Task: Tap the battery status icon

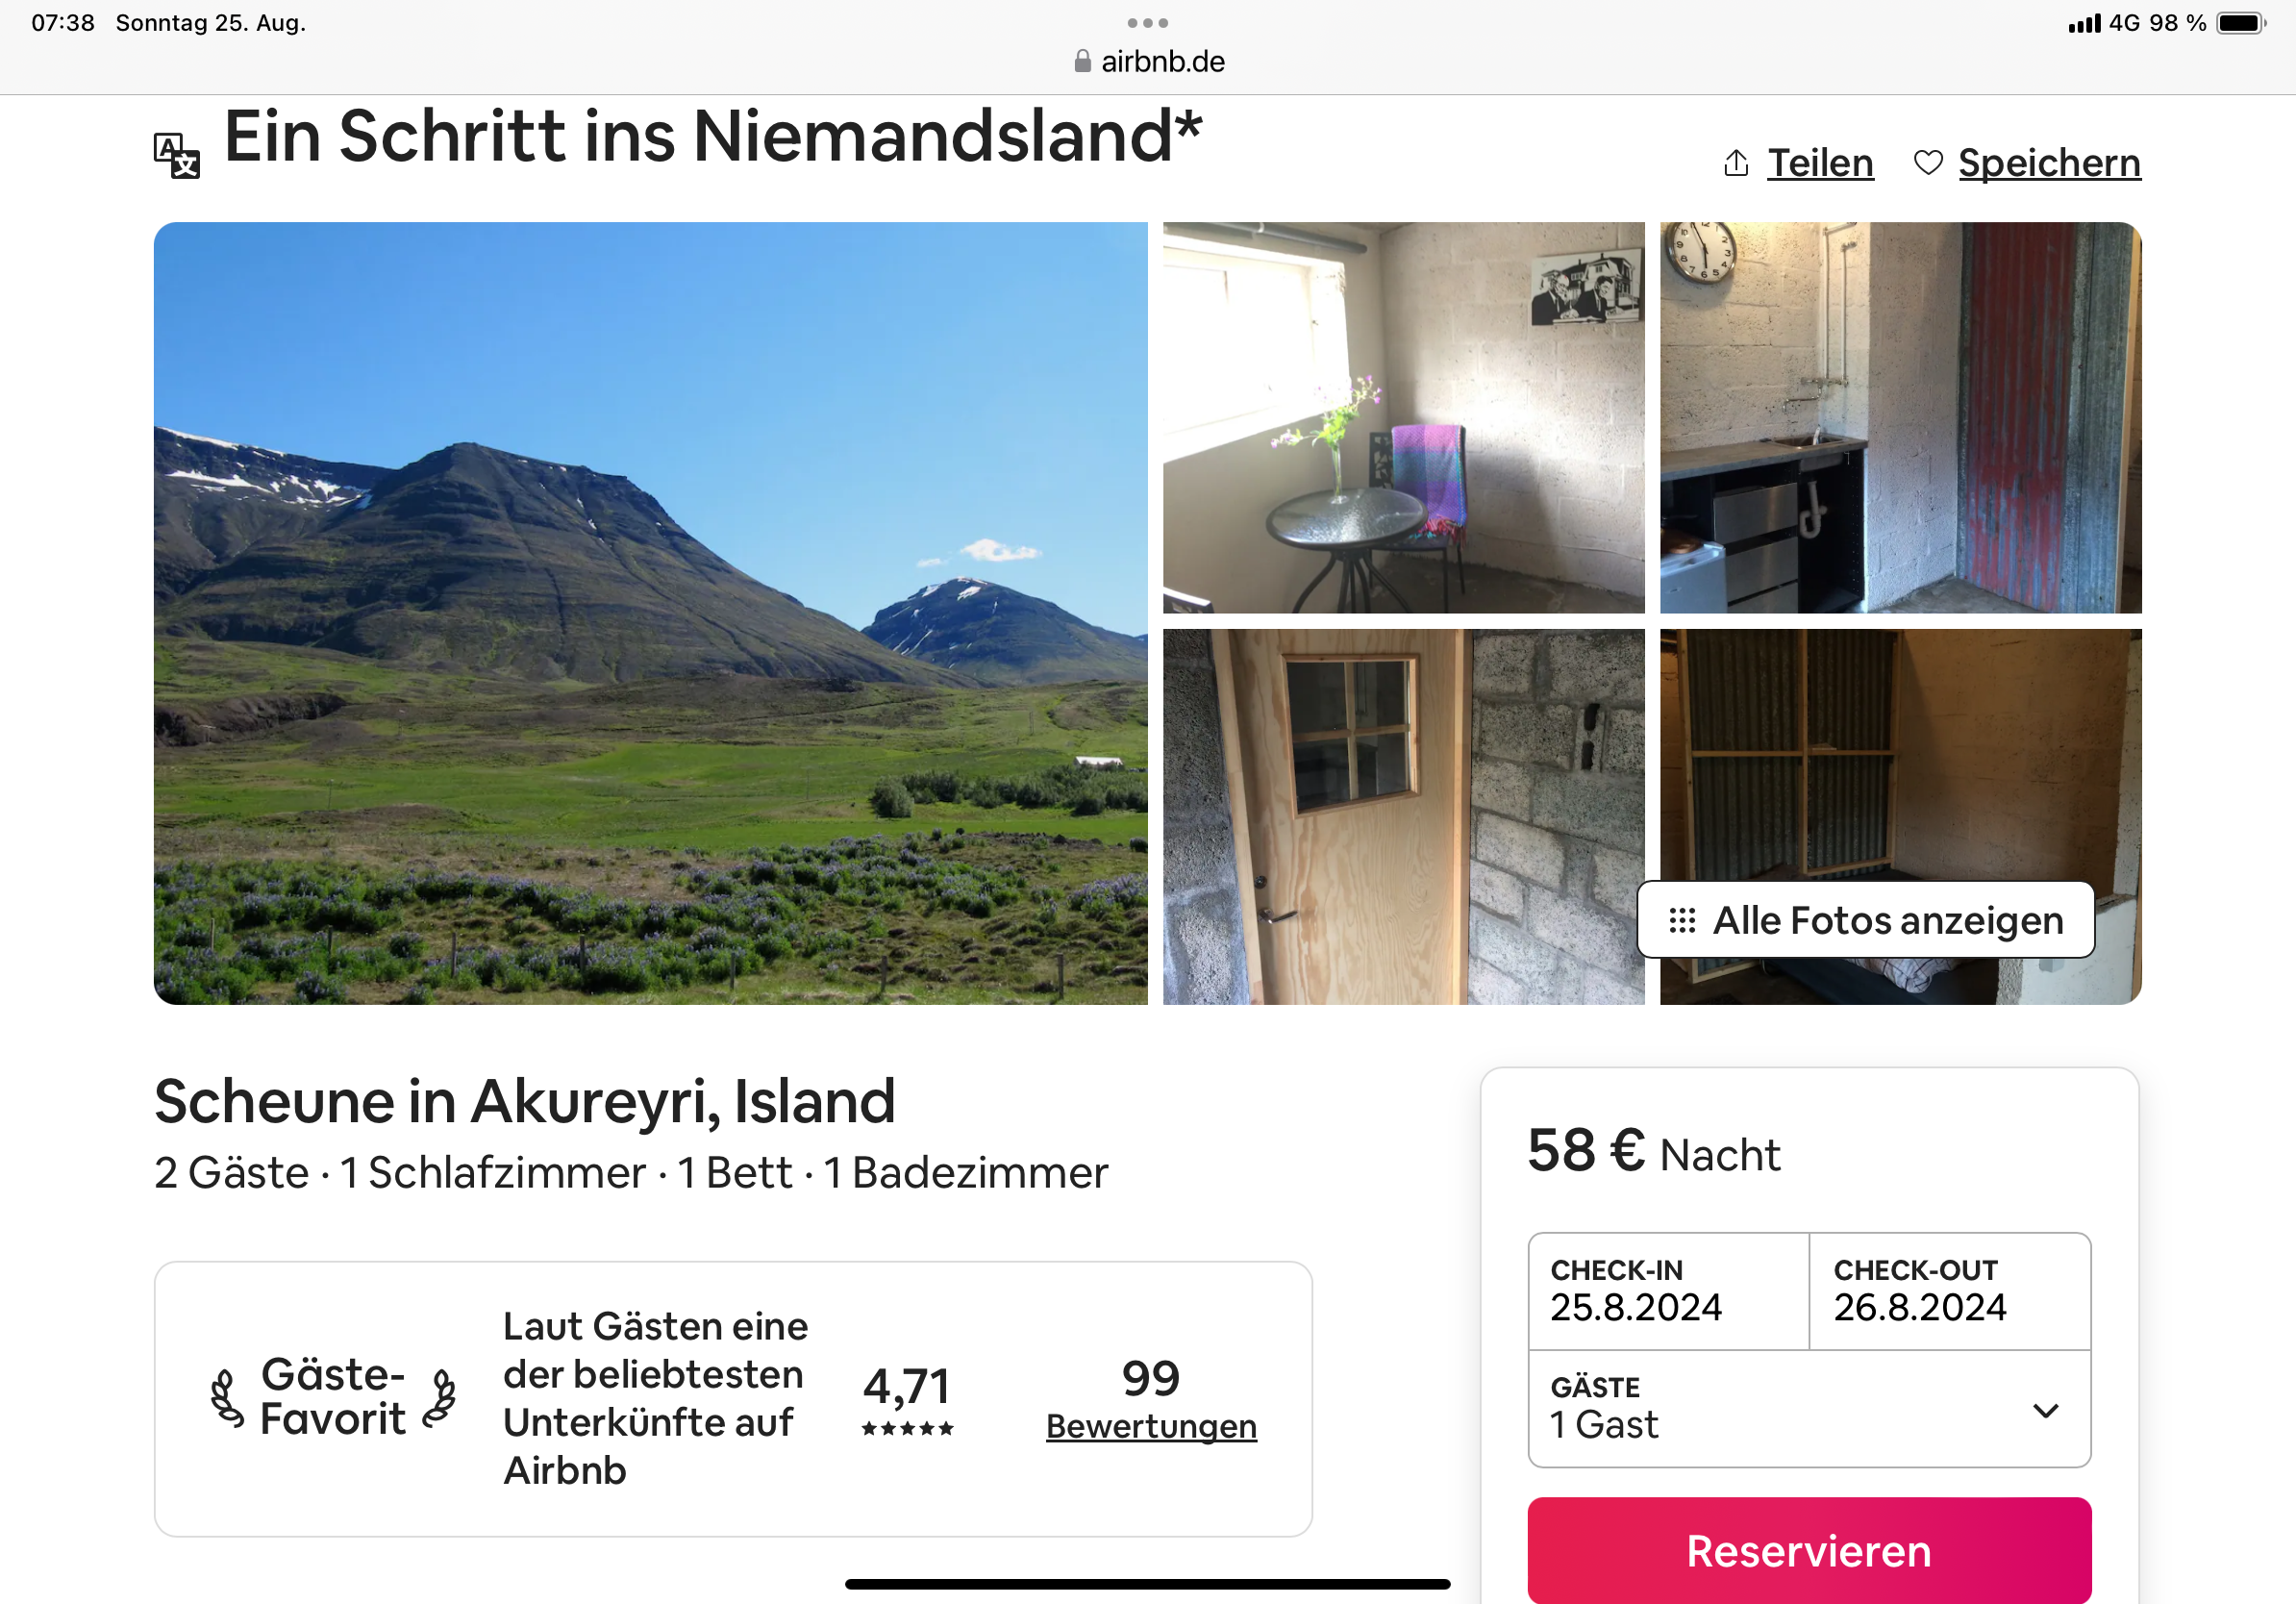Action: pos(2240,23)
